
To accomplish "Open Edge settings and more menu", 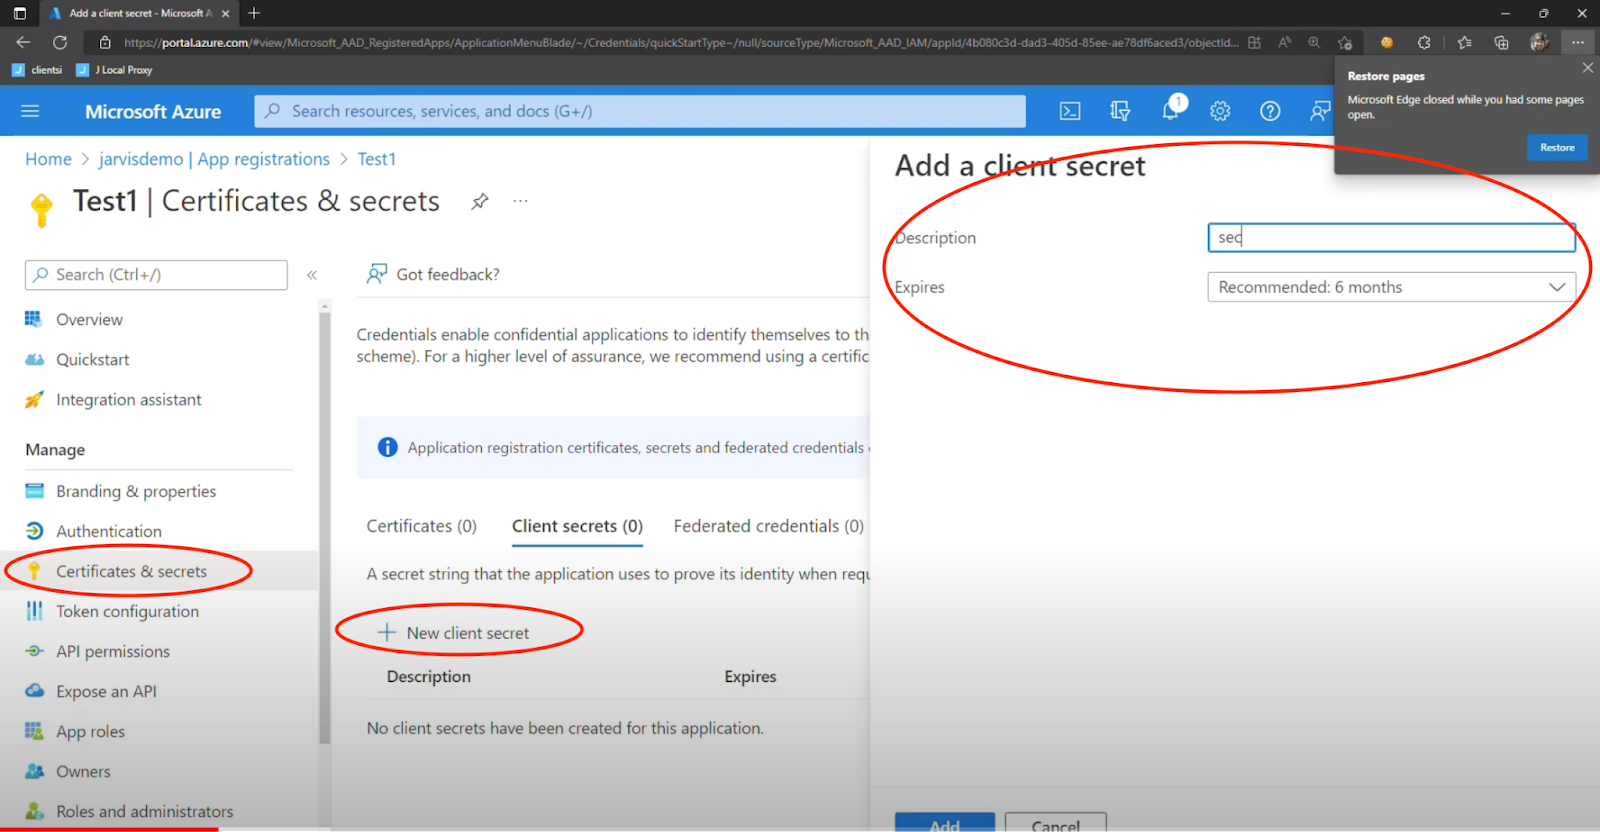I will coord(1577,42).
